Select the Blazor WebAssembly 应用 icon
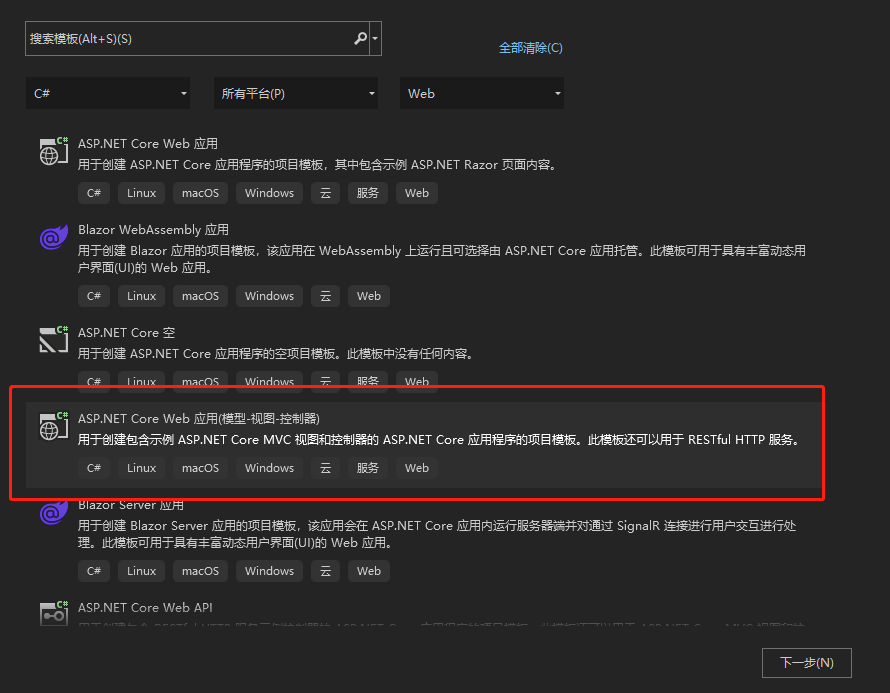Screen dimensions: 890x693 (x=54, y=237)
